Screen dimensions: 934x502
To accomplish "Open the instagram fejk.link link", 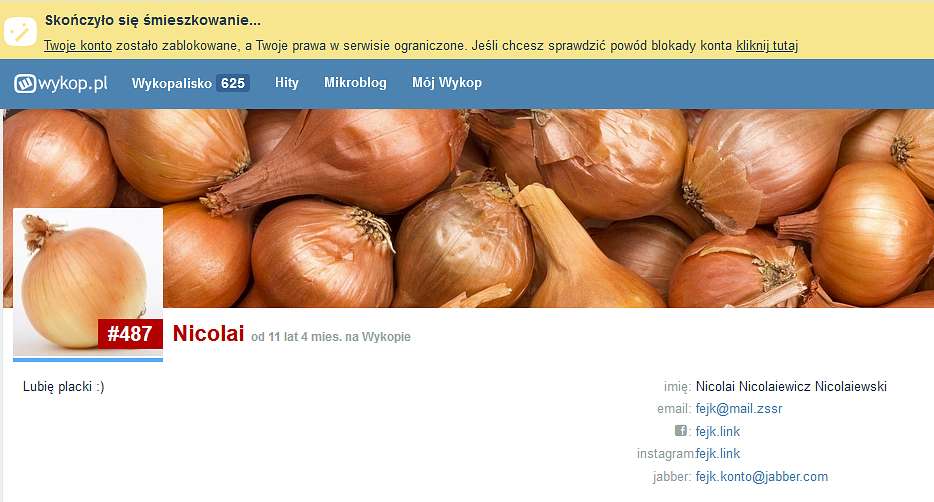I will click(718, 454).
